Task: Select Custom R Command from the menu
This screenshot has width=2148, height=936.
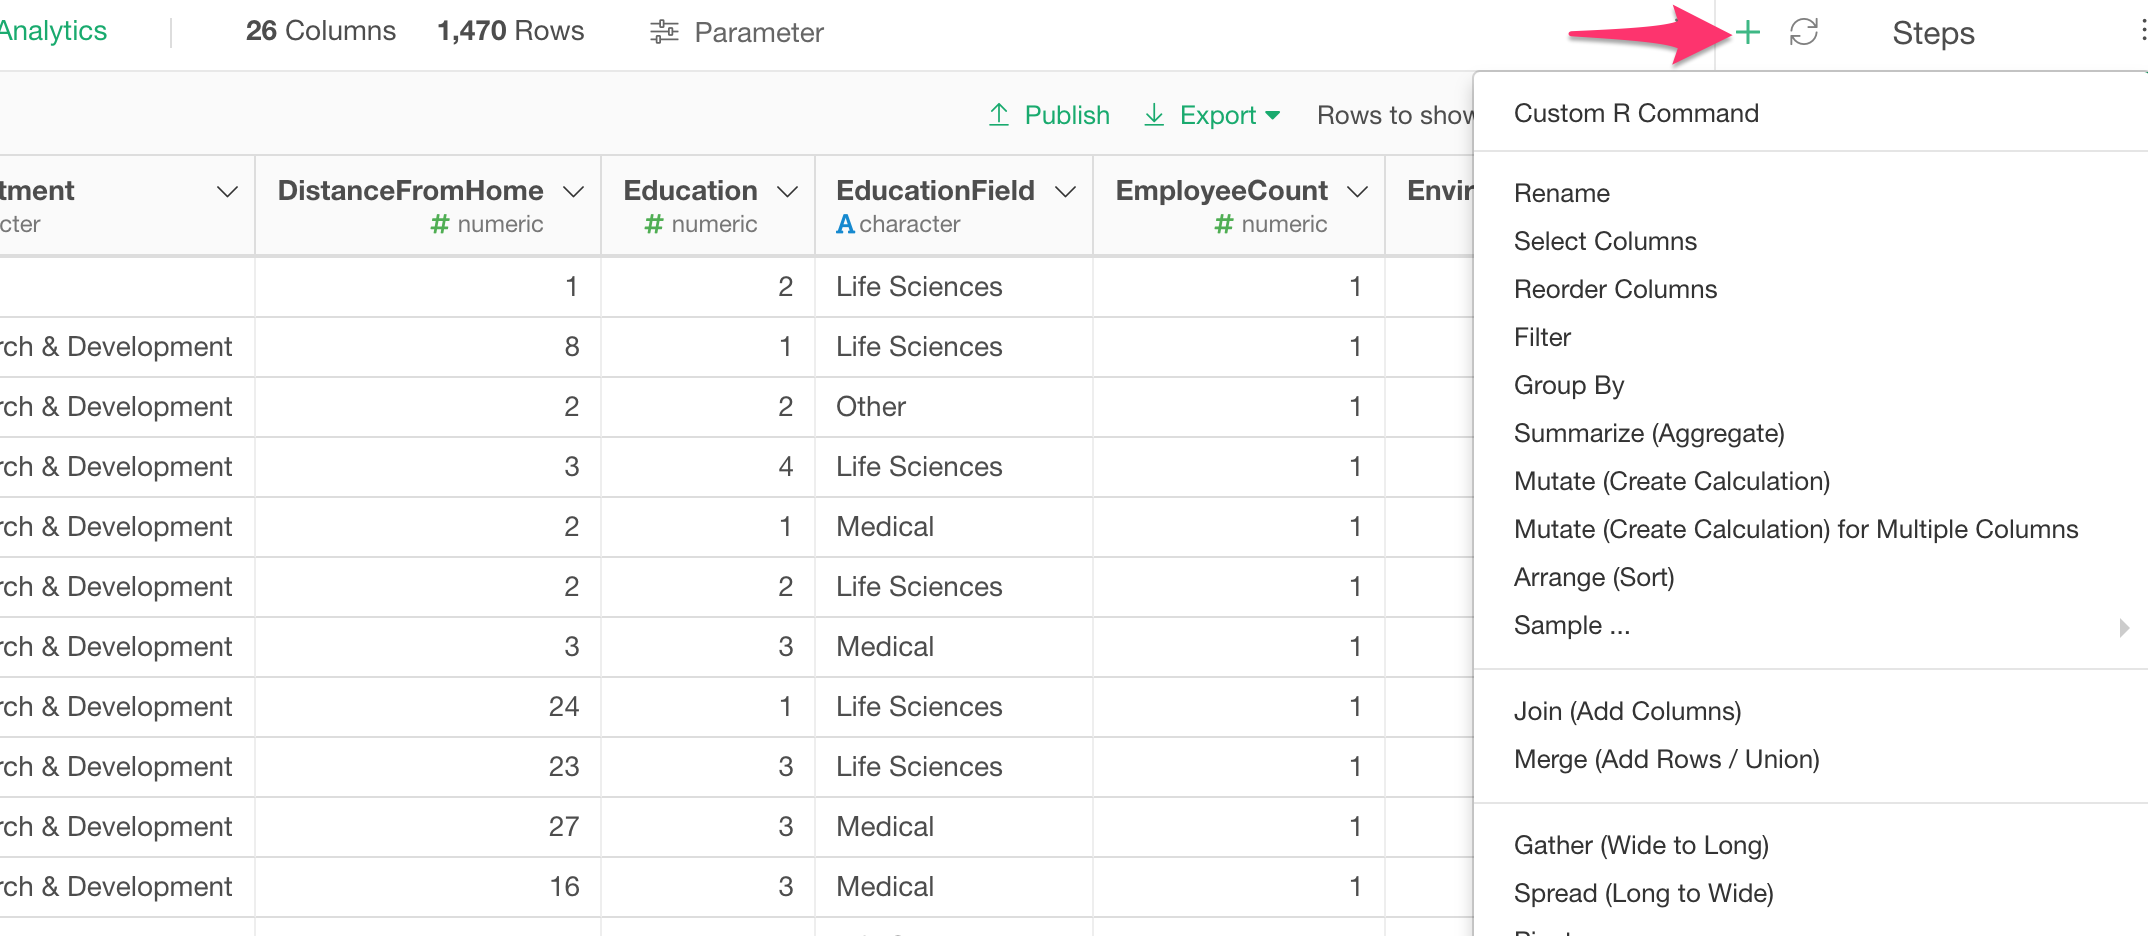Action: (1636, 113)
